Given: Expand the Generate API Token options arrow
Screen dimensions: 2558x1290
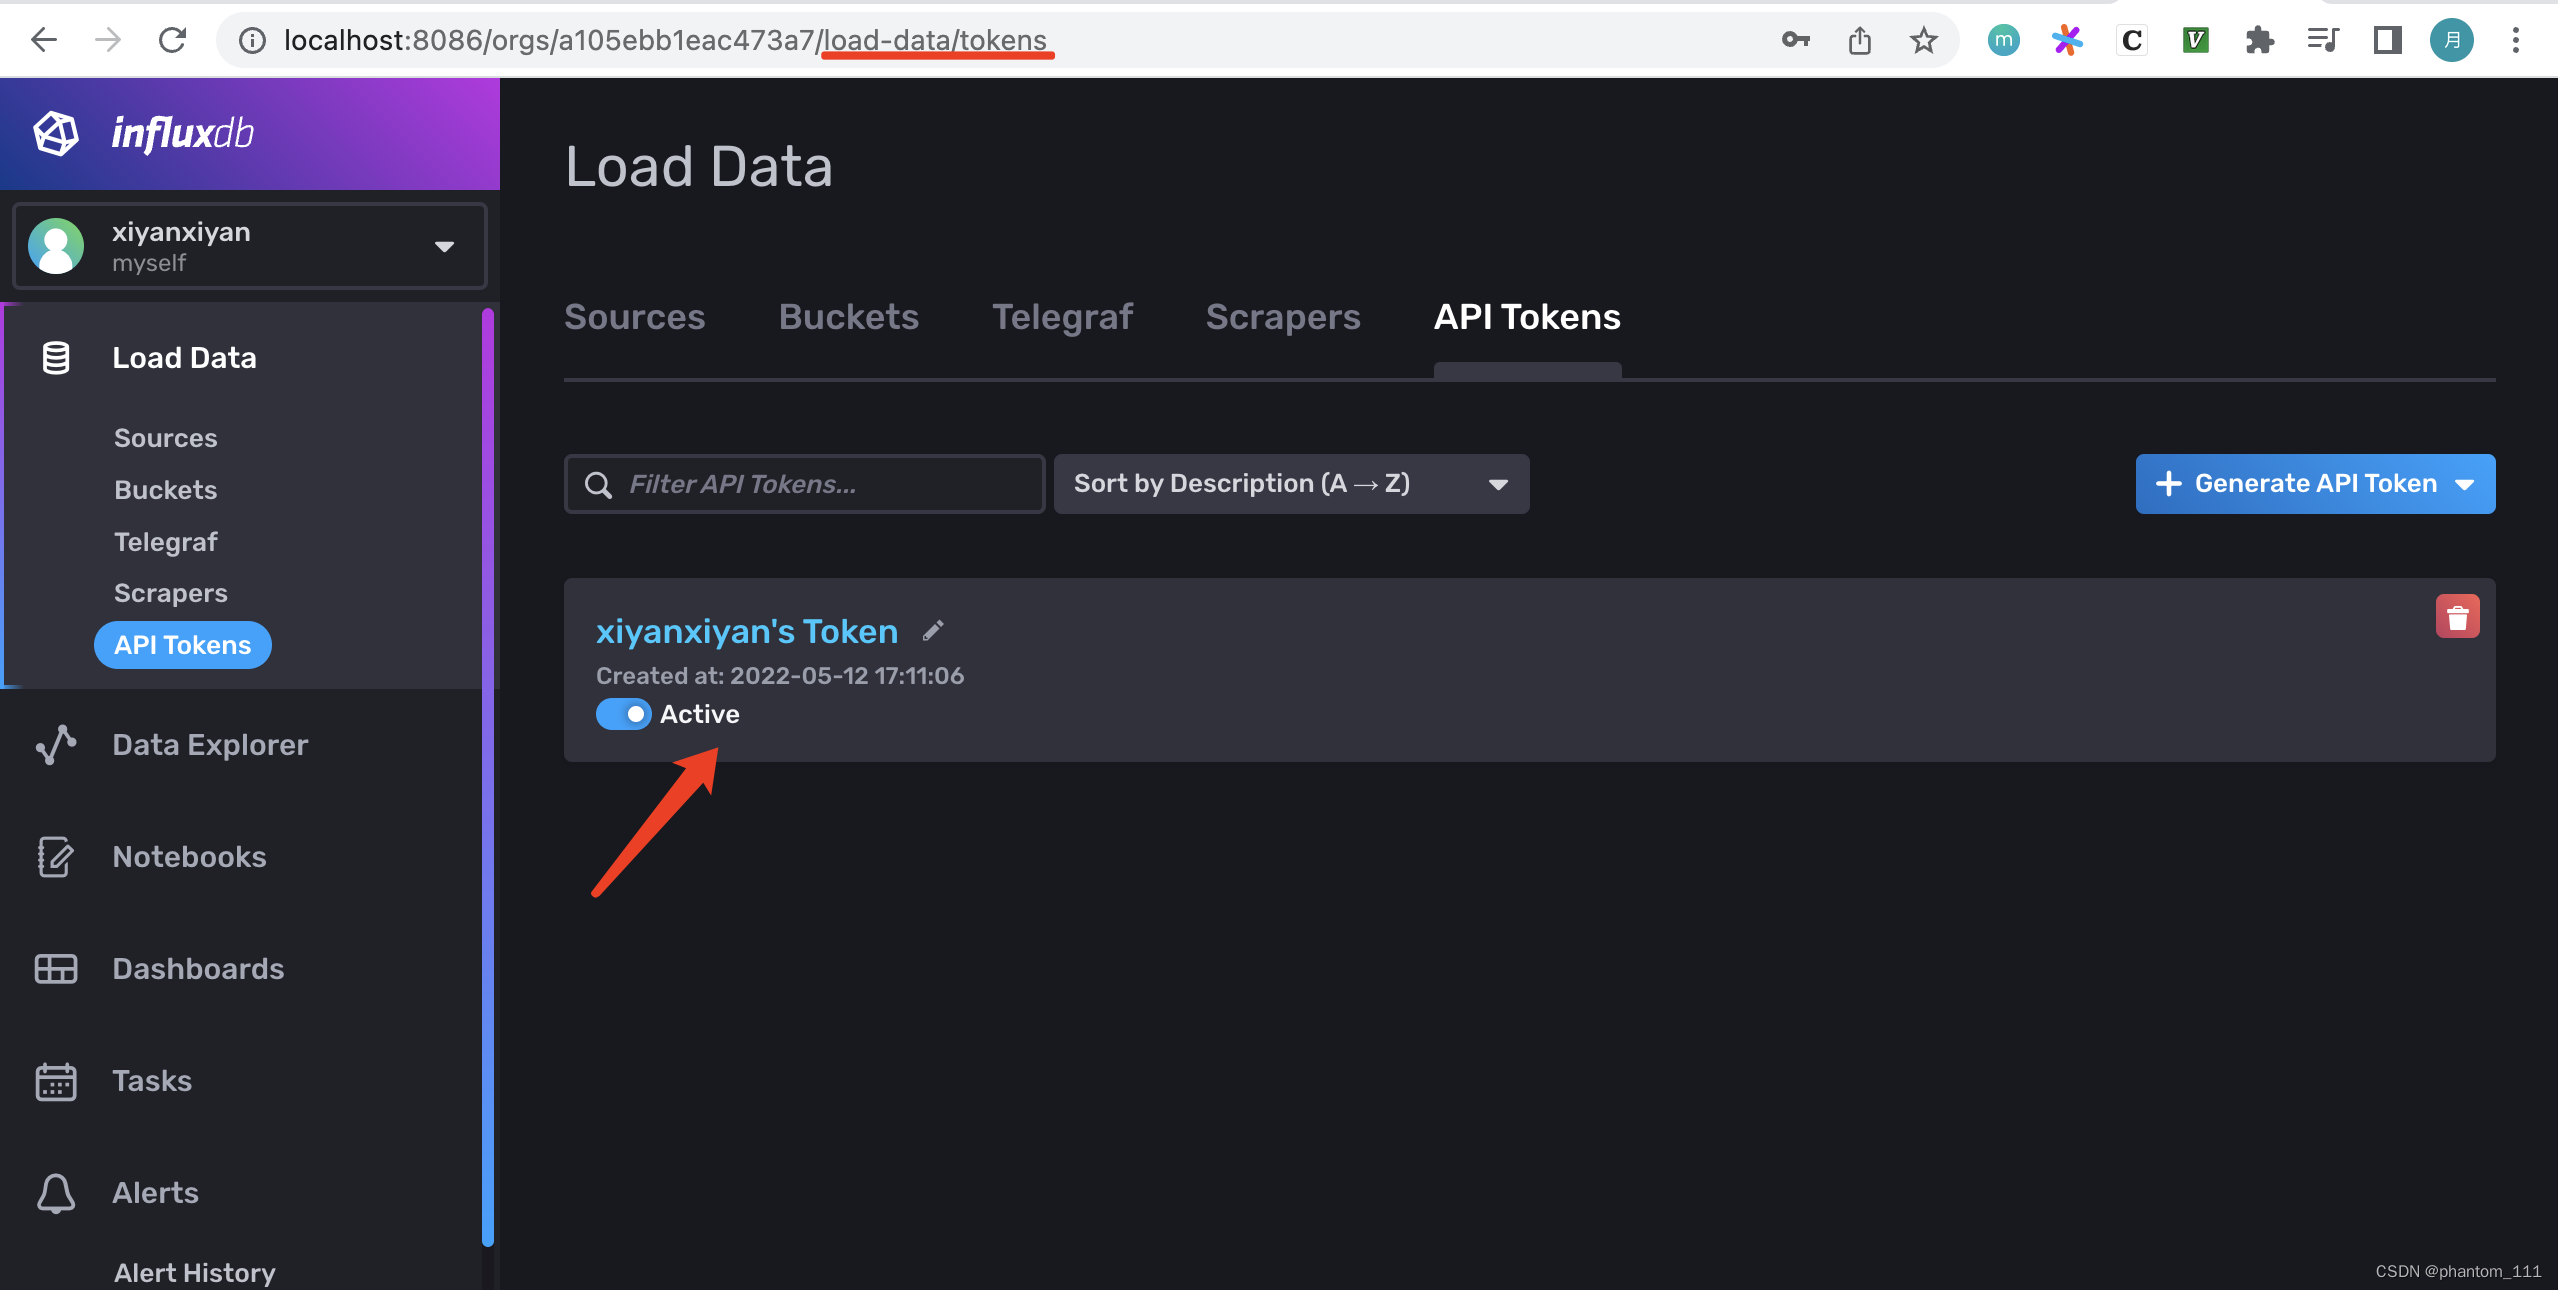Looking at the screenshot, I should 2462,483.
